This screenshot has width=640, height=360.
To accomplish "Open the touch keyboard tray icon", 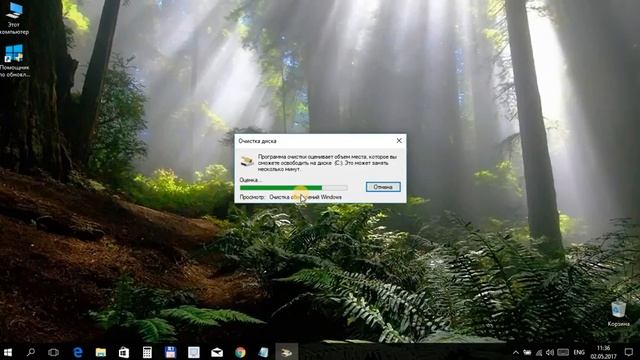I will pos(563,352).
